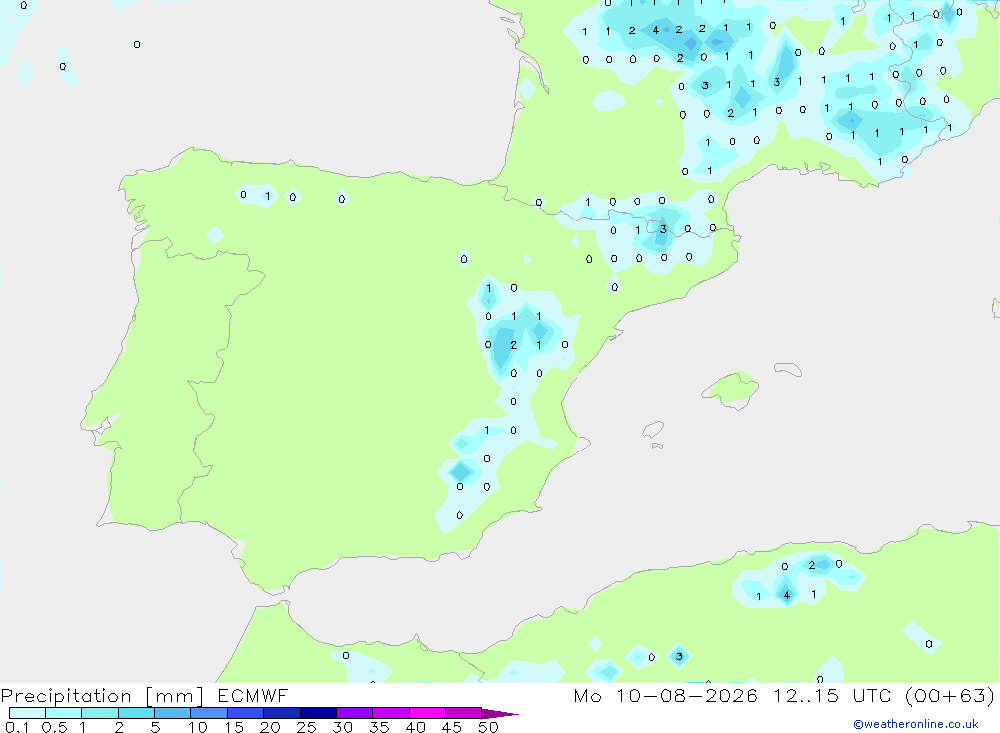Click the purple arrow tip beyond 50

click(x=500, y=714)
